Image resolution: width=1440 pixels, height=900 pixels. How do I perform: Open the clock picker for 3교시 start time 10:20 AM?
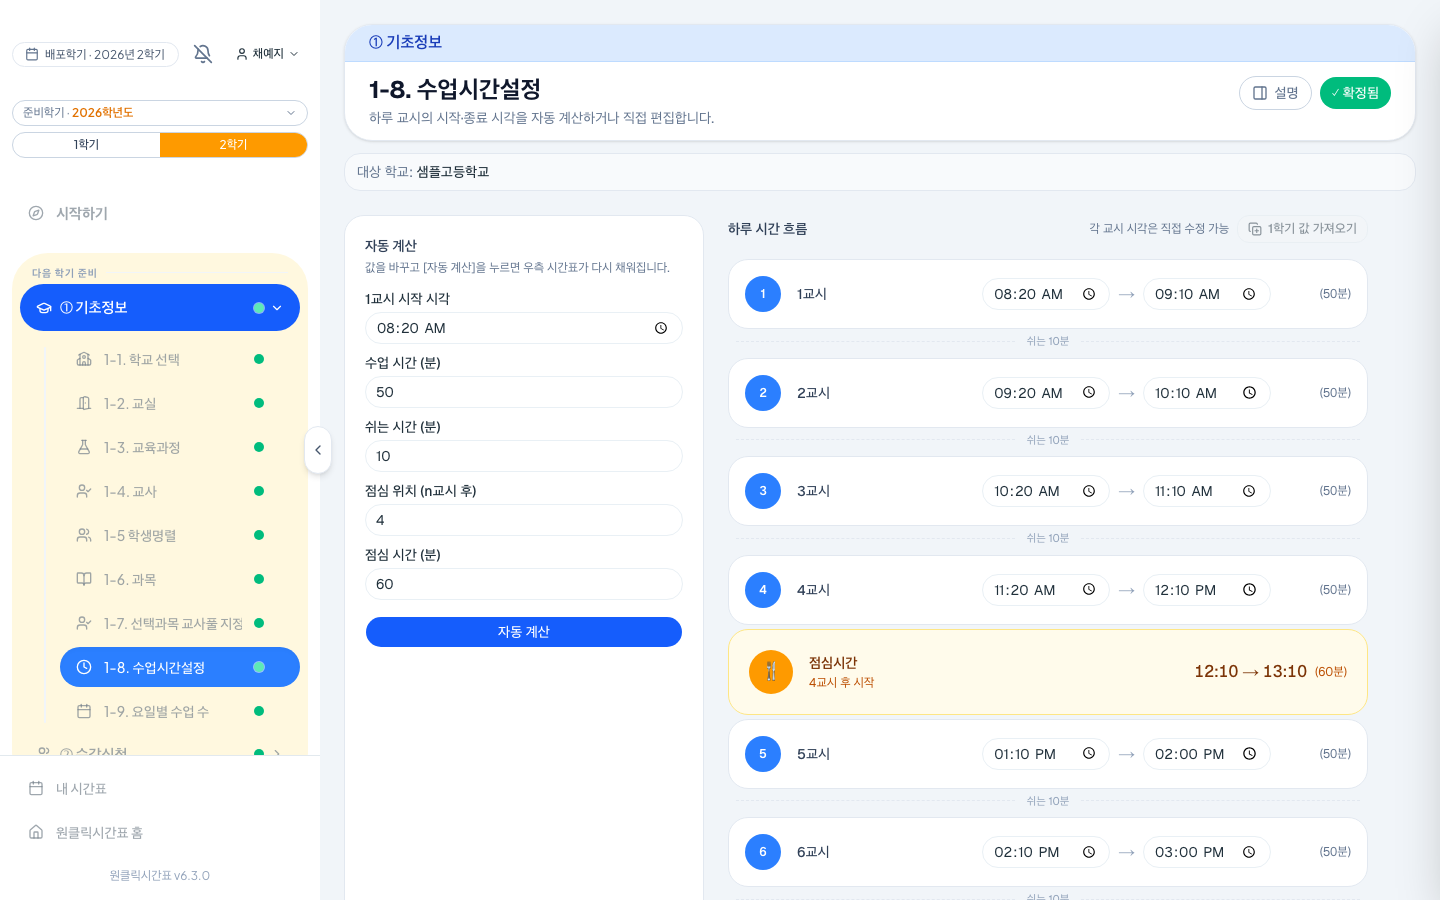click(x=1089, y=491)
